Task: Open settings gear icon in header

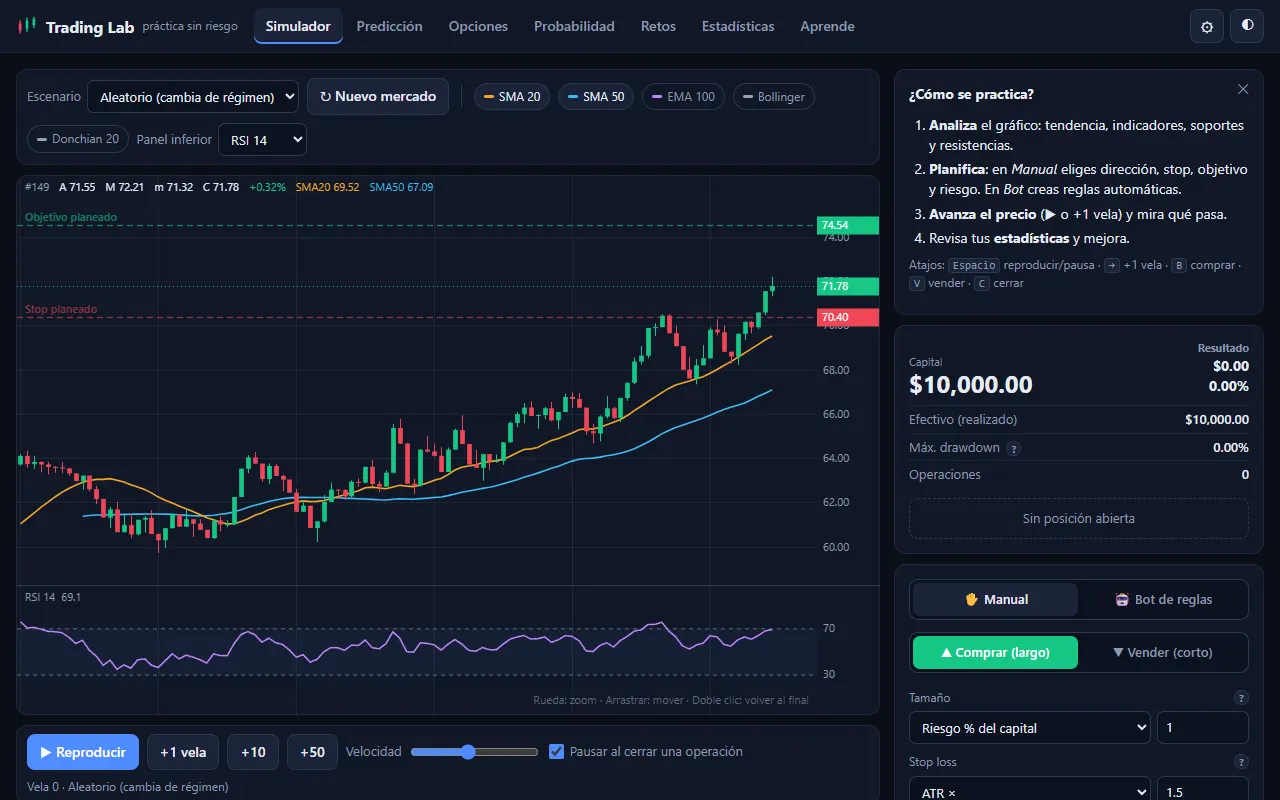Action: 1207,26
